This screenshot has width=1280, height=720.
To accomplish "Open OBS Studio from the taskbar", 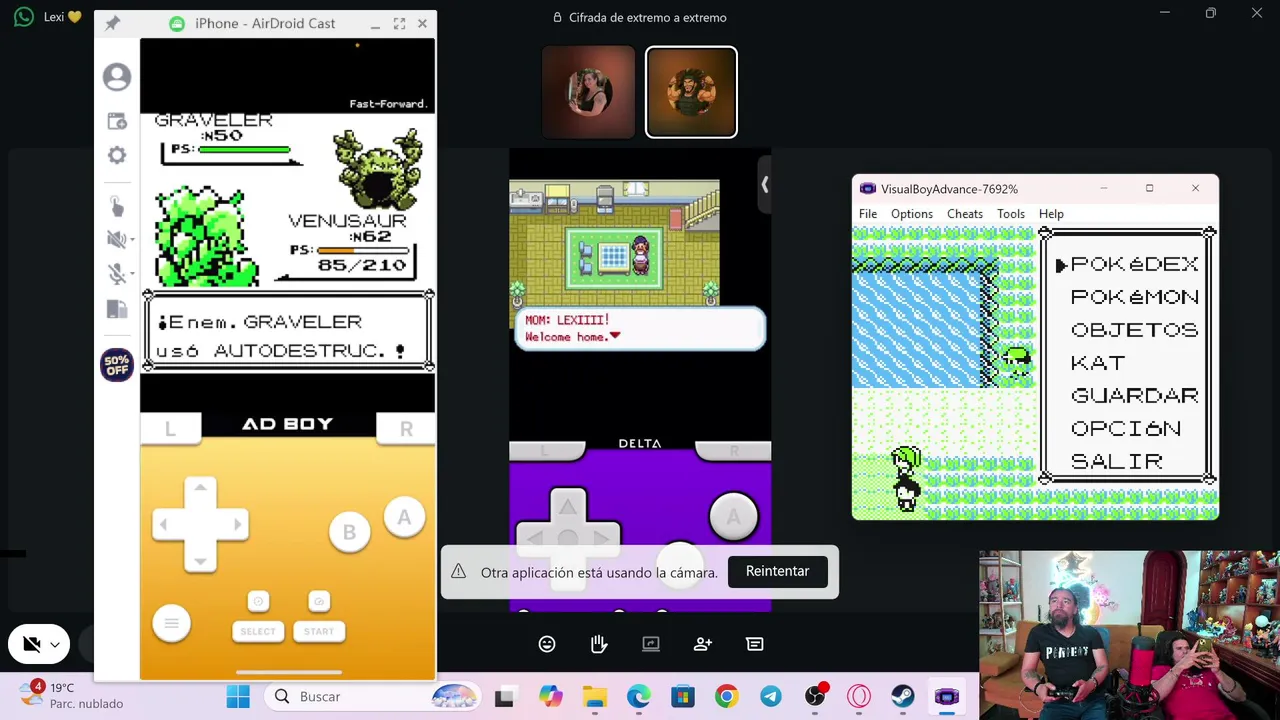I will coord(815,697).
